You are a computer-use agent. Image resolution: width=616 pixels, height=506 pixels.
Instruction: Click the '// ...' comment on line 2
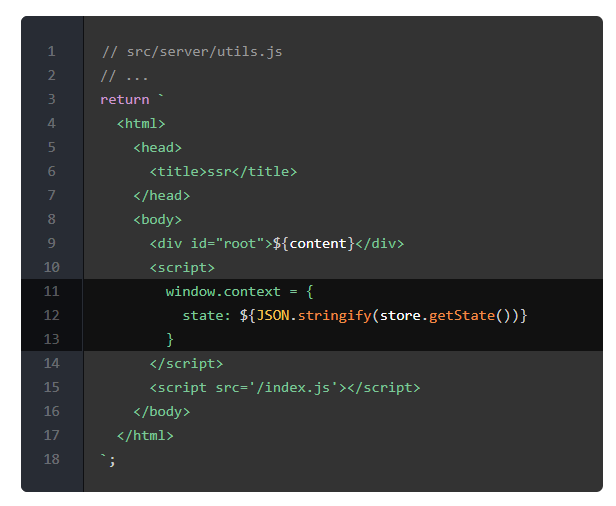point(125,75)
